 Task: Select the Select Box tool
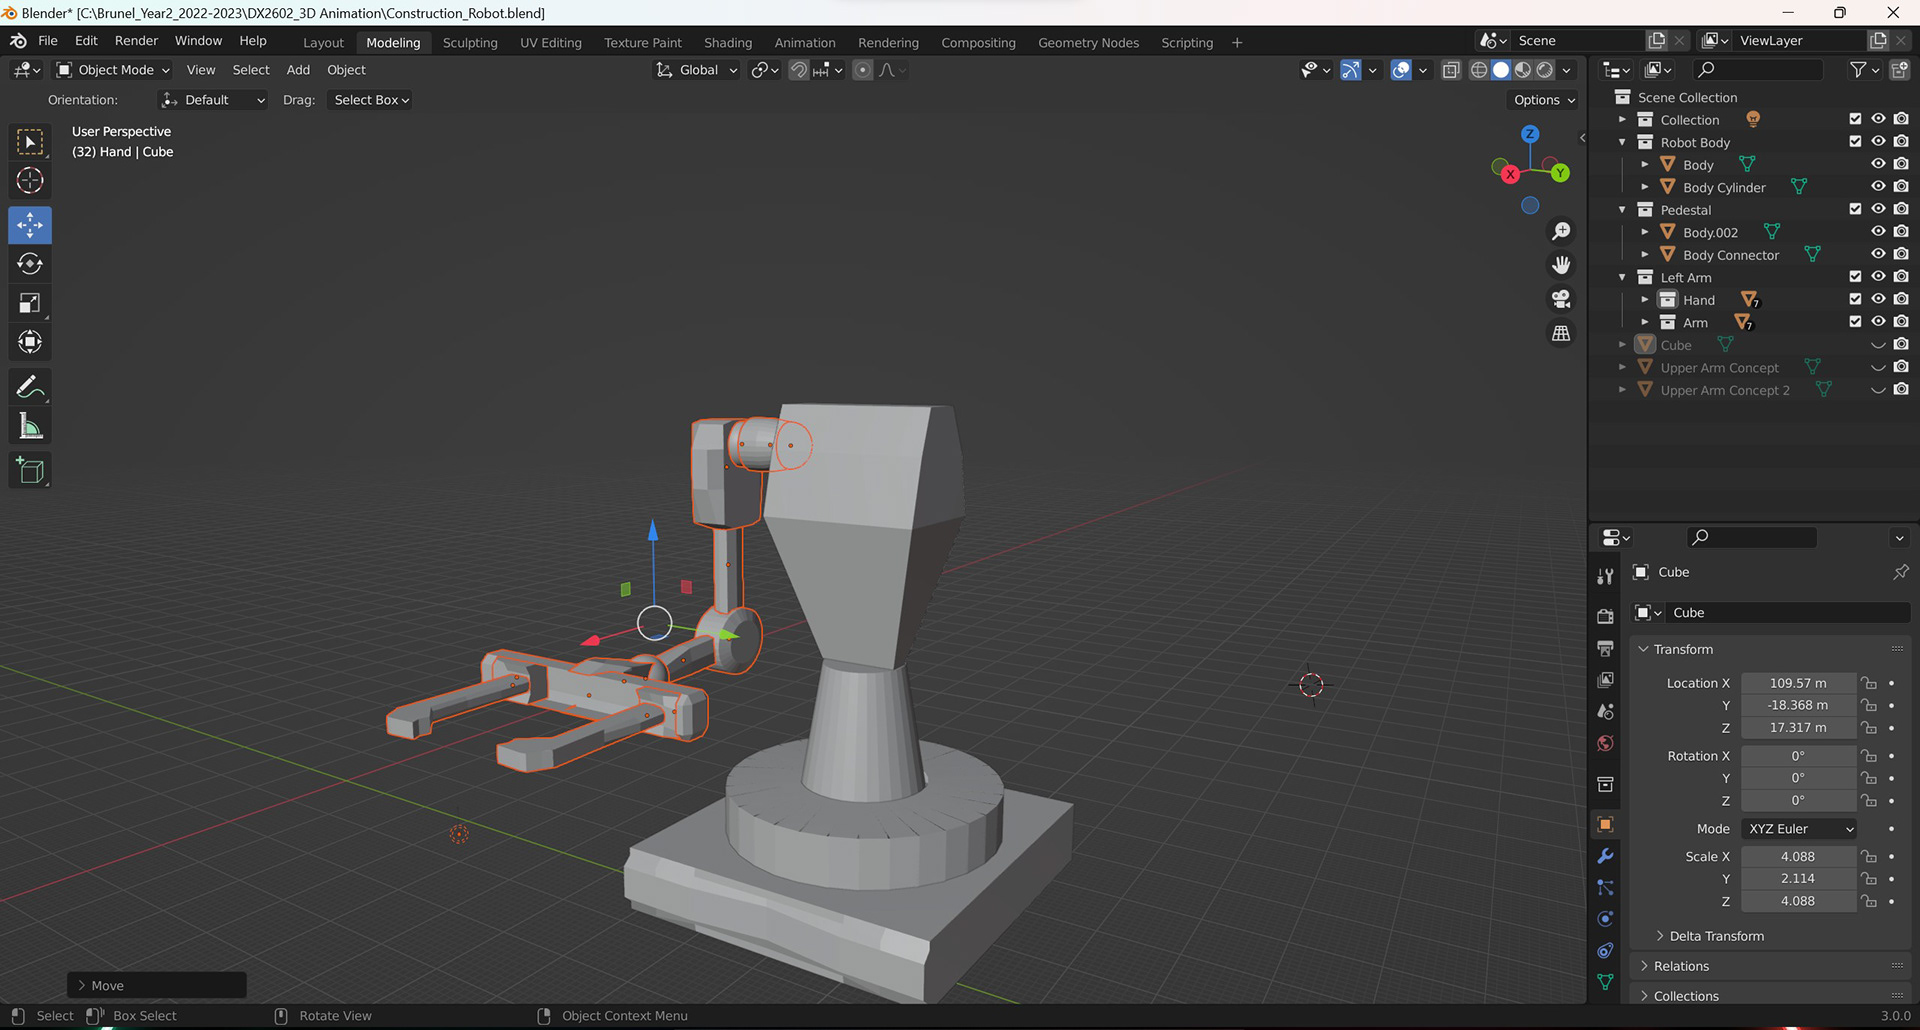click(x=30, y=142)
